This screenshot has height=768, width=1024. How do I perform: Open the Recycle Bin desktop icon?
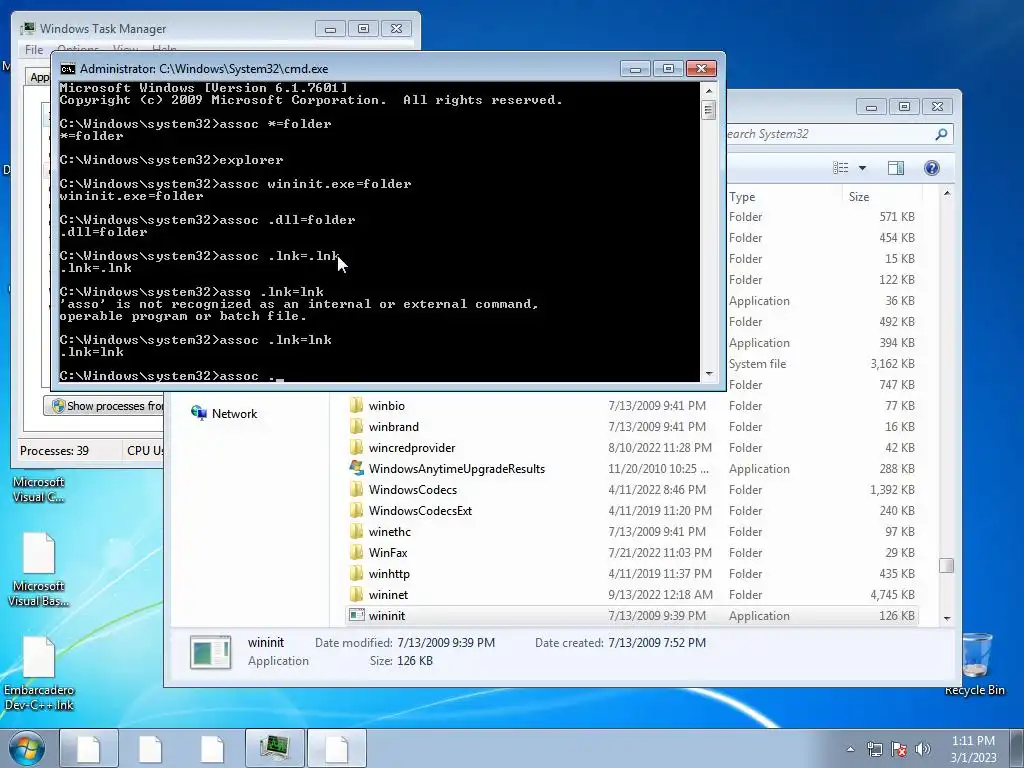[x=975, y=665]
